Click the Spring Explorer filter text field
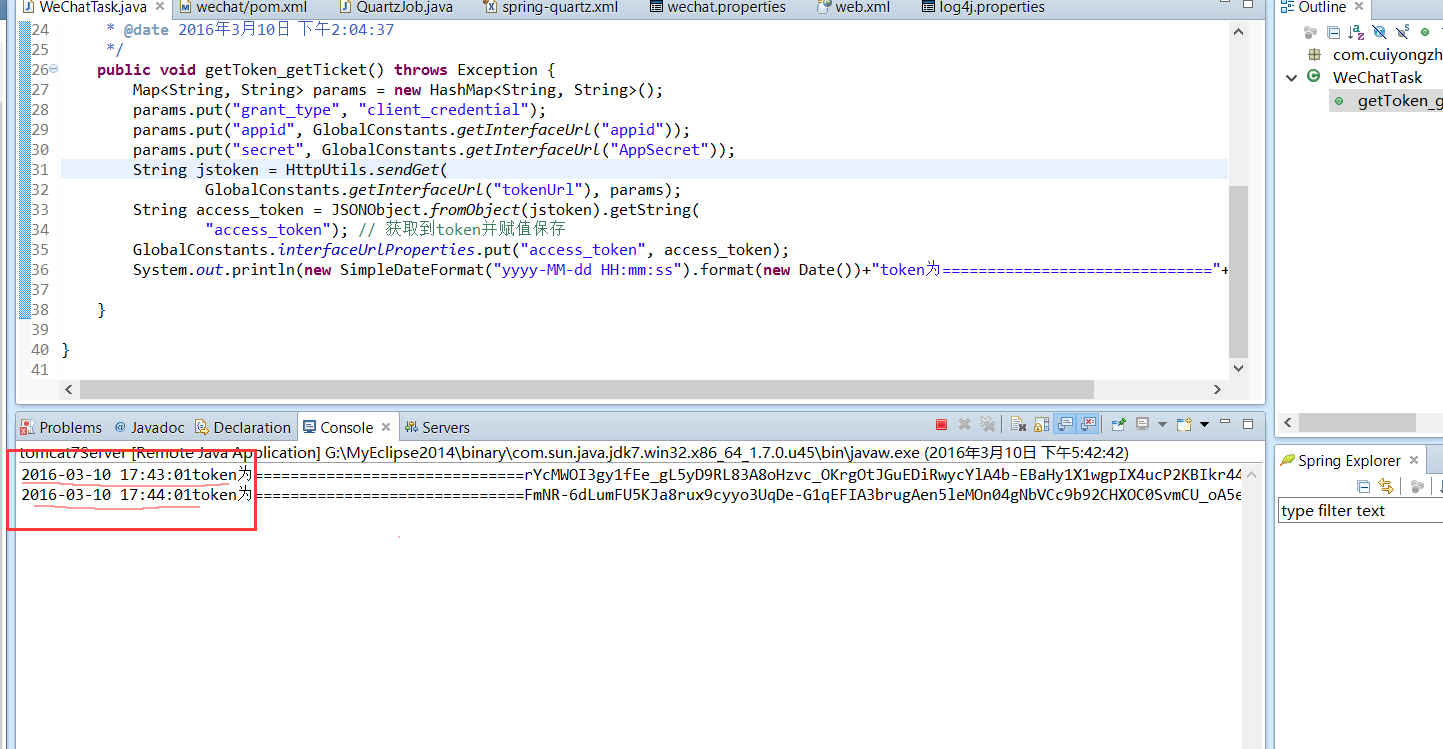The height and width of the screenshot is (749, 1443). [x=1358, y=511]
